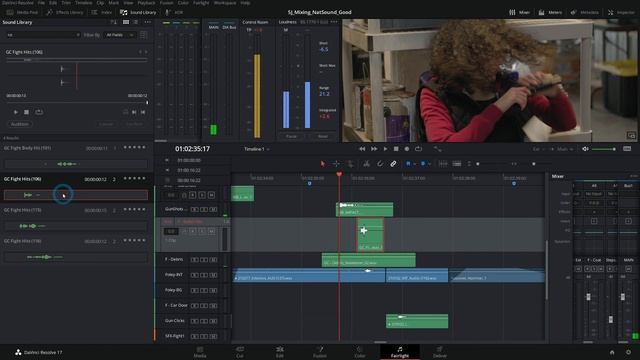Toggle Link Selection chain icon

point(393,164)
